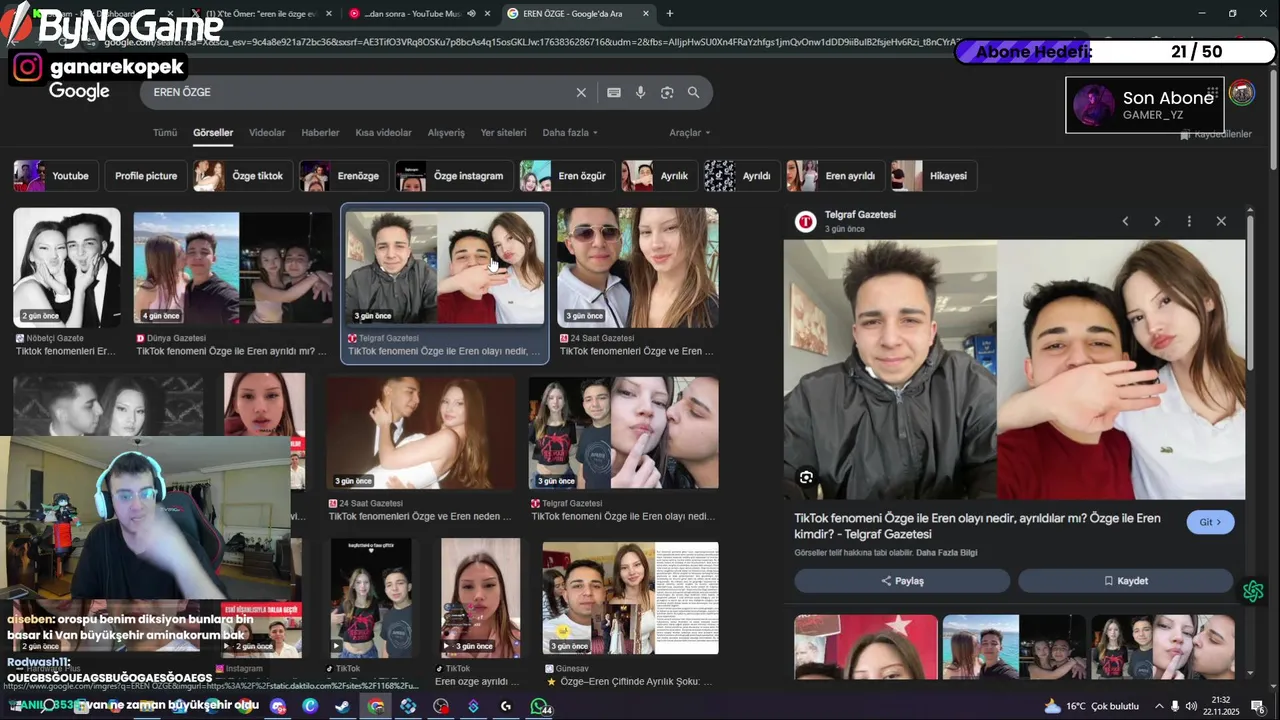Open the on-screen keyboard input tool
Screen dimensions: 1280x720
614,92
